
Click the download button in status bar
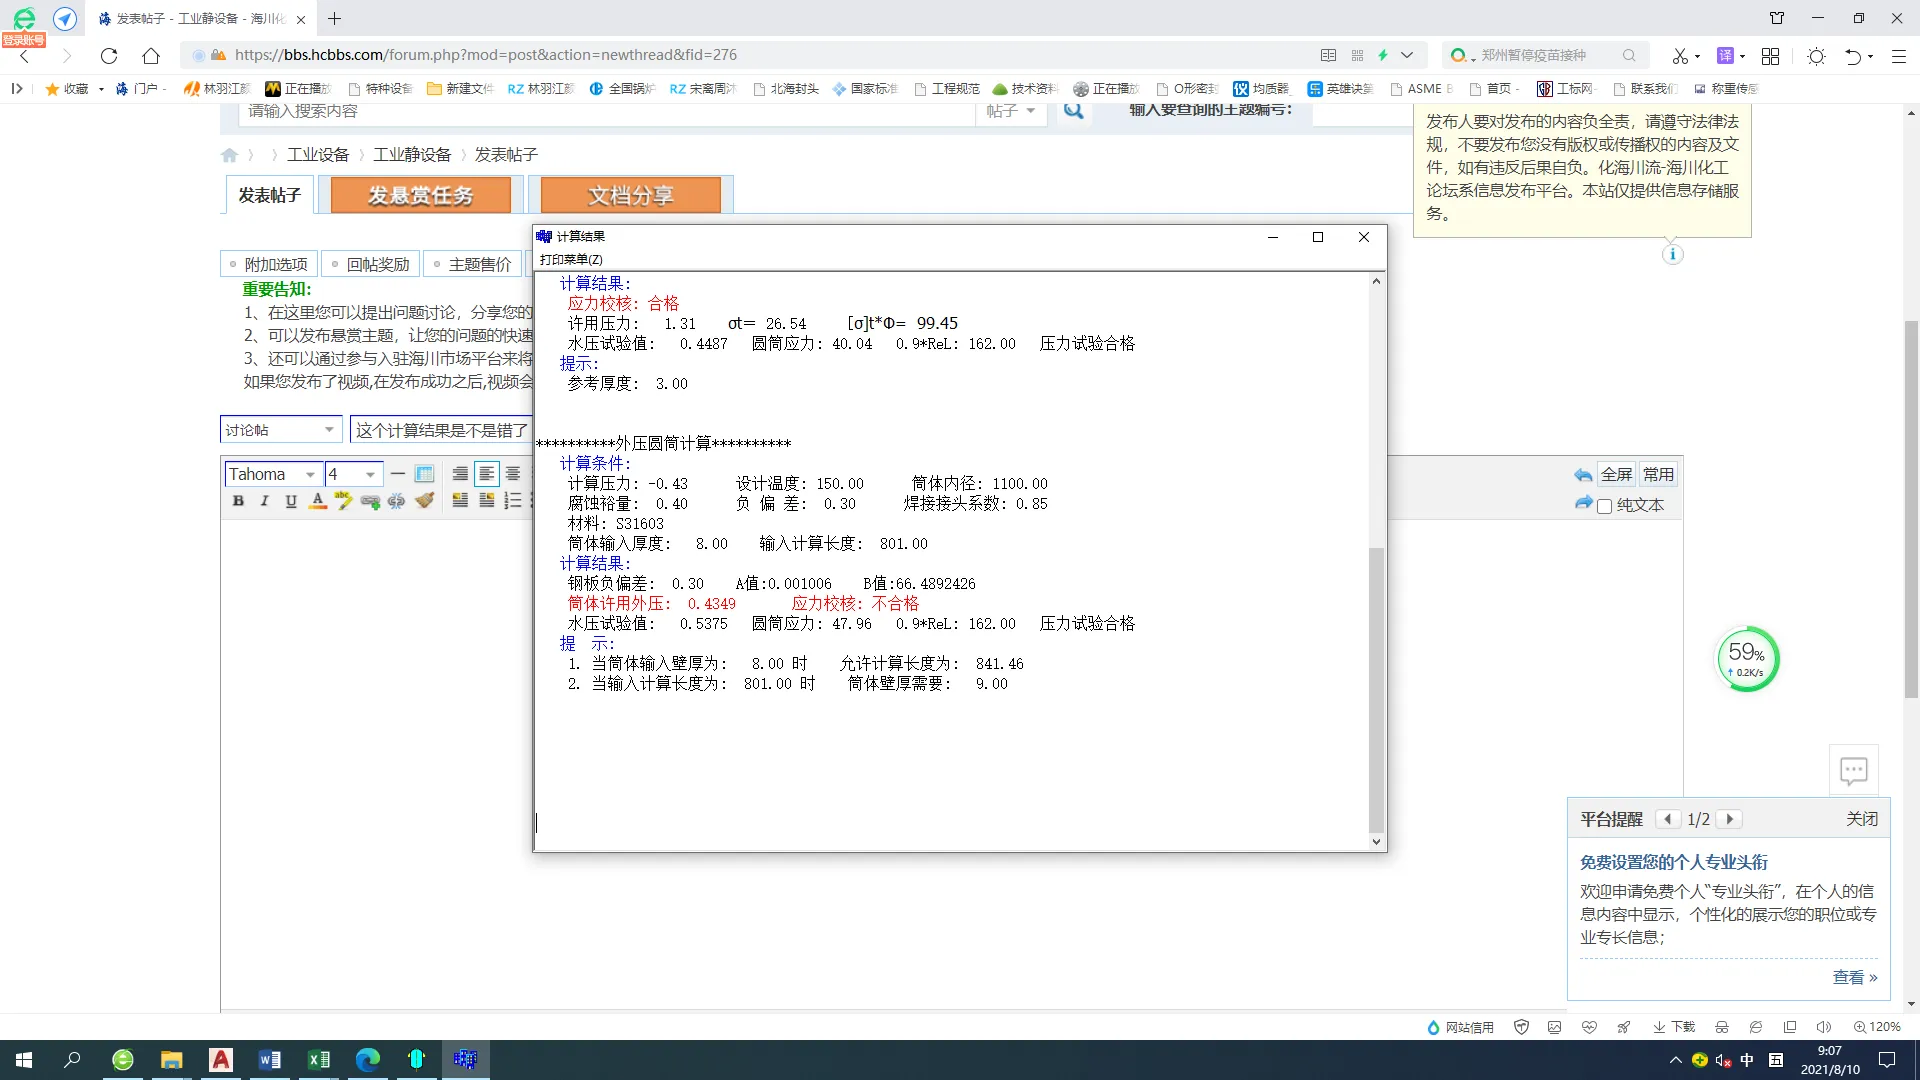(1674, 1027)
